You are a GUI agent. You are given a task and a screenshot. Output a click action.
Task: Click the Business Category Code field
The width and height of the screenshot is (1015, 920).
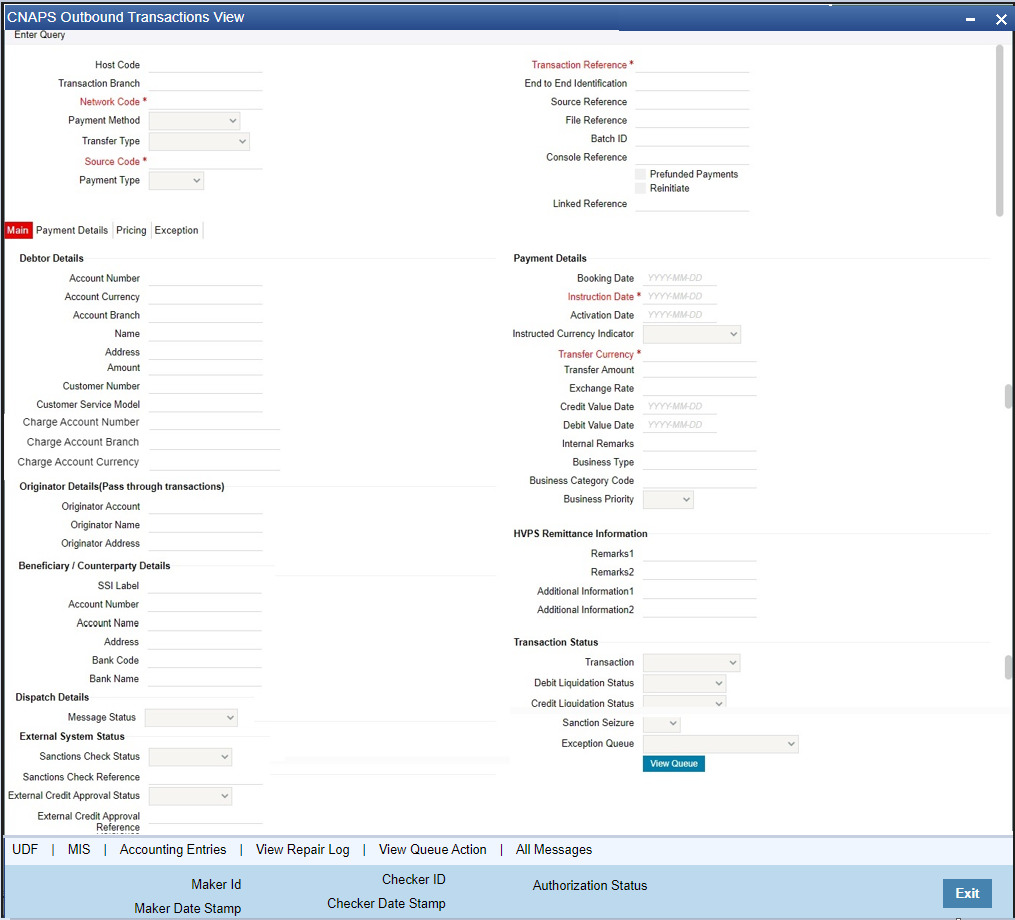click(x=699, y=480)
